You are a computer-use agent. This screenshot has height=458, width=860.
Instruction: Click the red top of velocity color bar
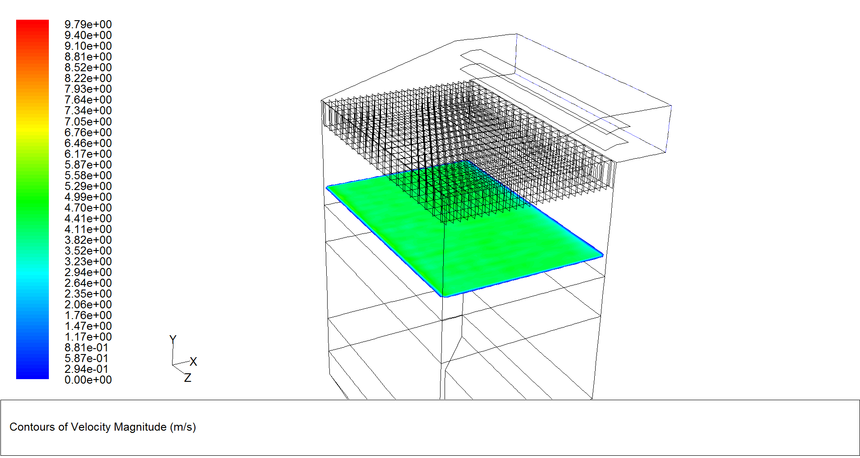point(32,25)
